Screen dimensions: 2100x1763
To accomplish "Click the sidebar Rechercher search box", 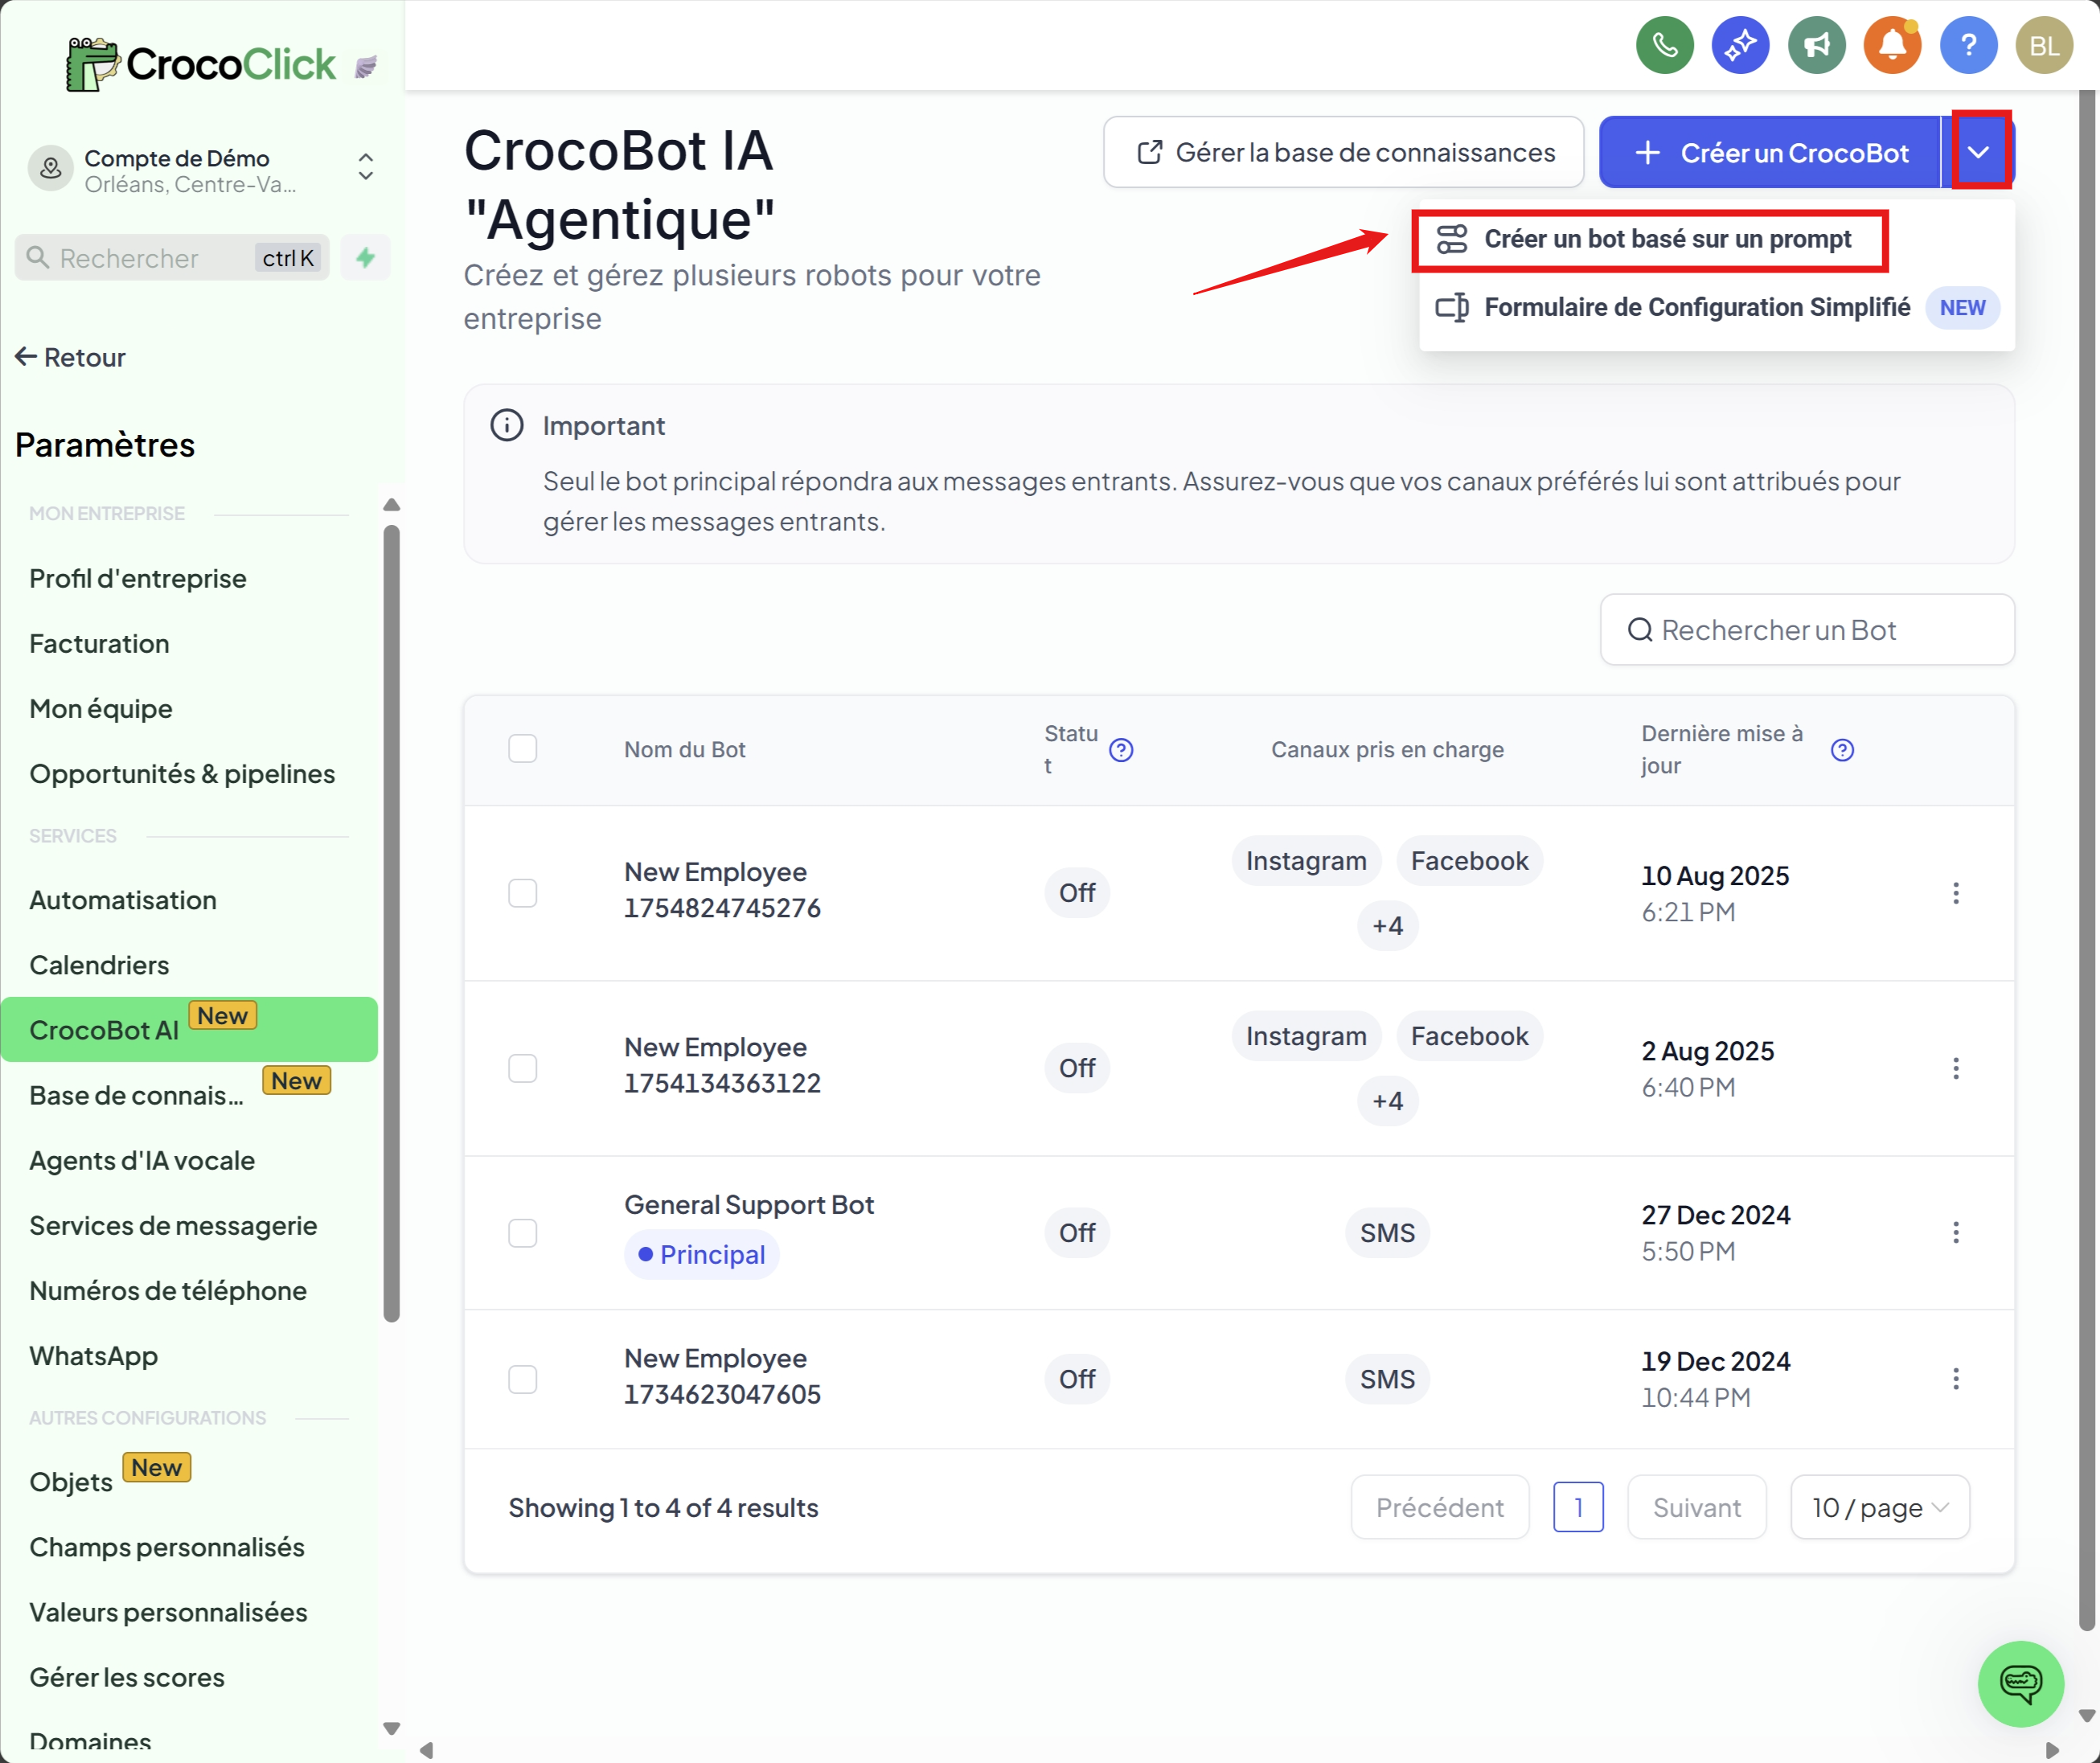I will [172, 258].
